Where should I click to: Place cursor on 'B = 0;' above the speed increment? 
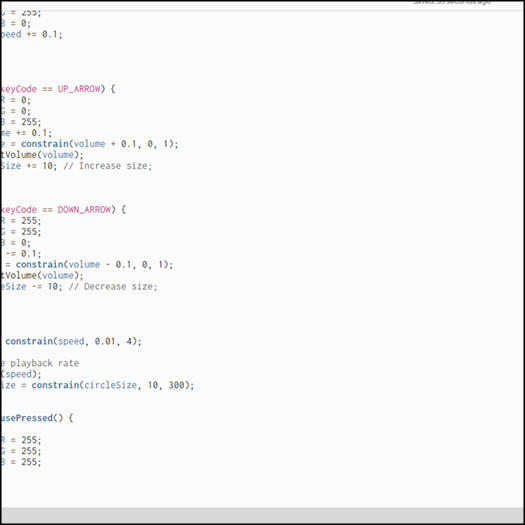(x=16, y=23)
